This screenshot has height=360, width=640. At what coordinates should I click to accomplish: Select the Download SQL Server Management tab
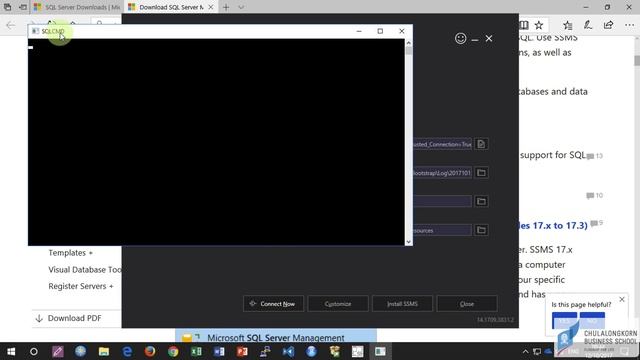171,7
